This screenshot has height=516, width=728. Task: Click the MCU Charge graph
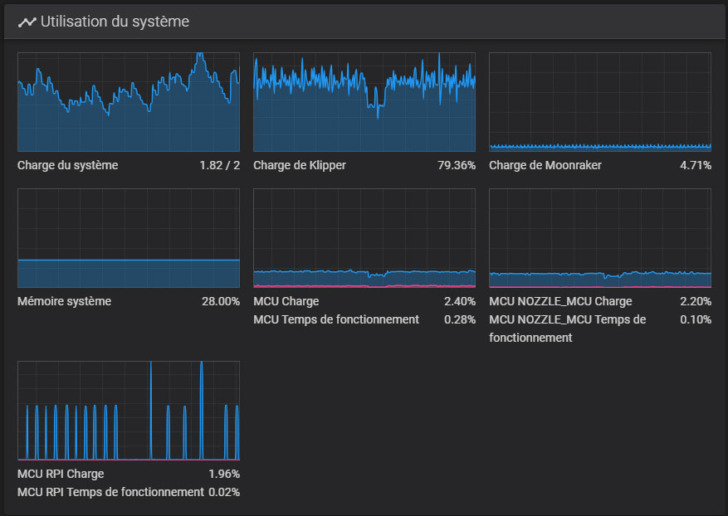tap(364, 238)
